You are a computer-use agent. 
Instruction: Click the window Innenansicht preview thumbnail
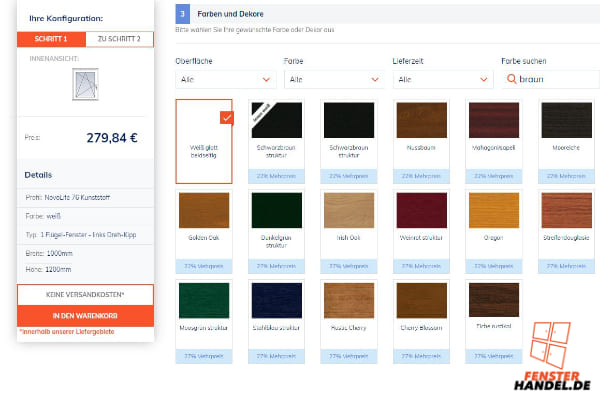86,84
